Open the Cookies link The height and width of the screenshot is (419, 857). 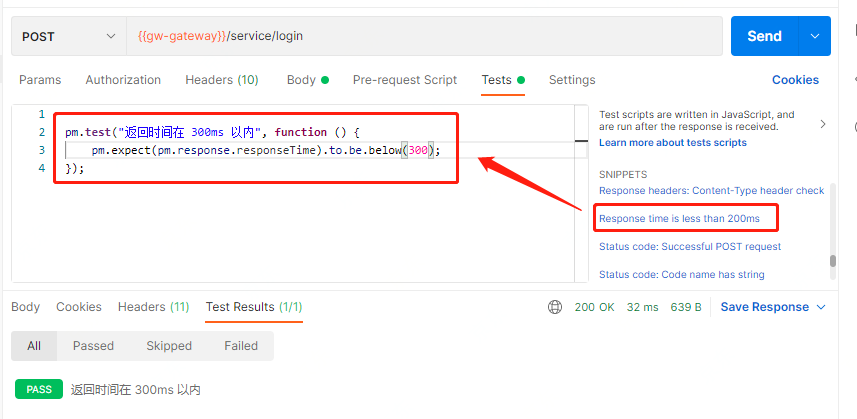(x=795, y=80)
